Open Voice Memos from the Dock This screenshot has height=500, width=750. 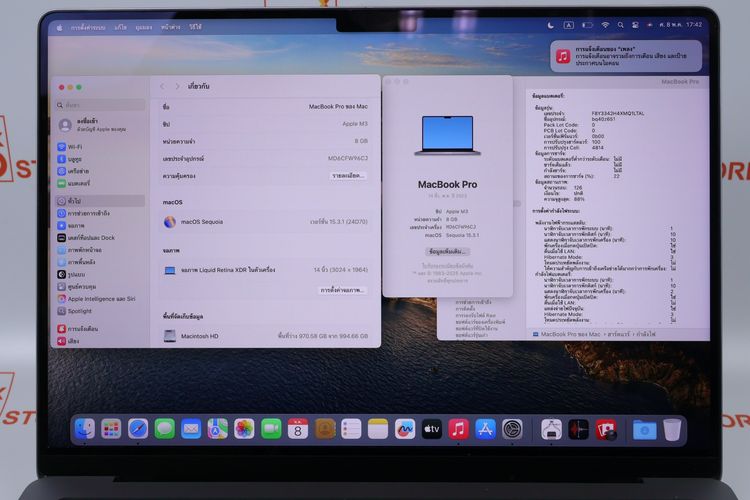578,429
